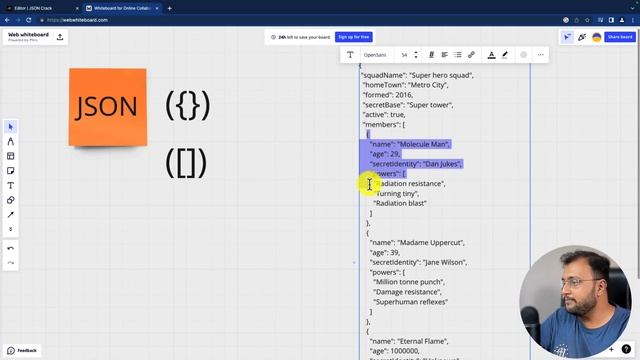Open the help question mark button
The image size is (640, 360).
(x=626, y=349)
